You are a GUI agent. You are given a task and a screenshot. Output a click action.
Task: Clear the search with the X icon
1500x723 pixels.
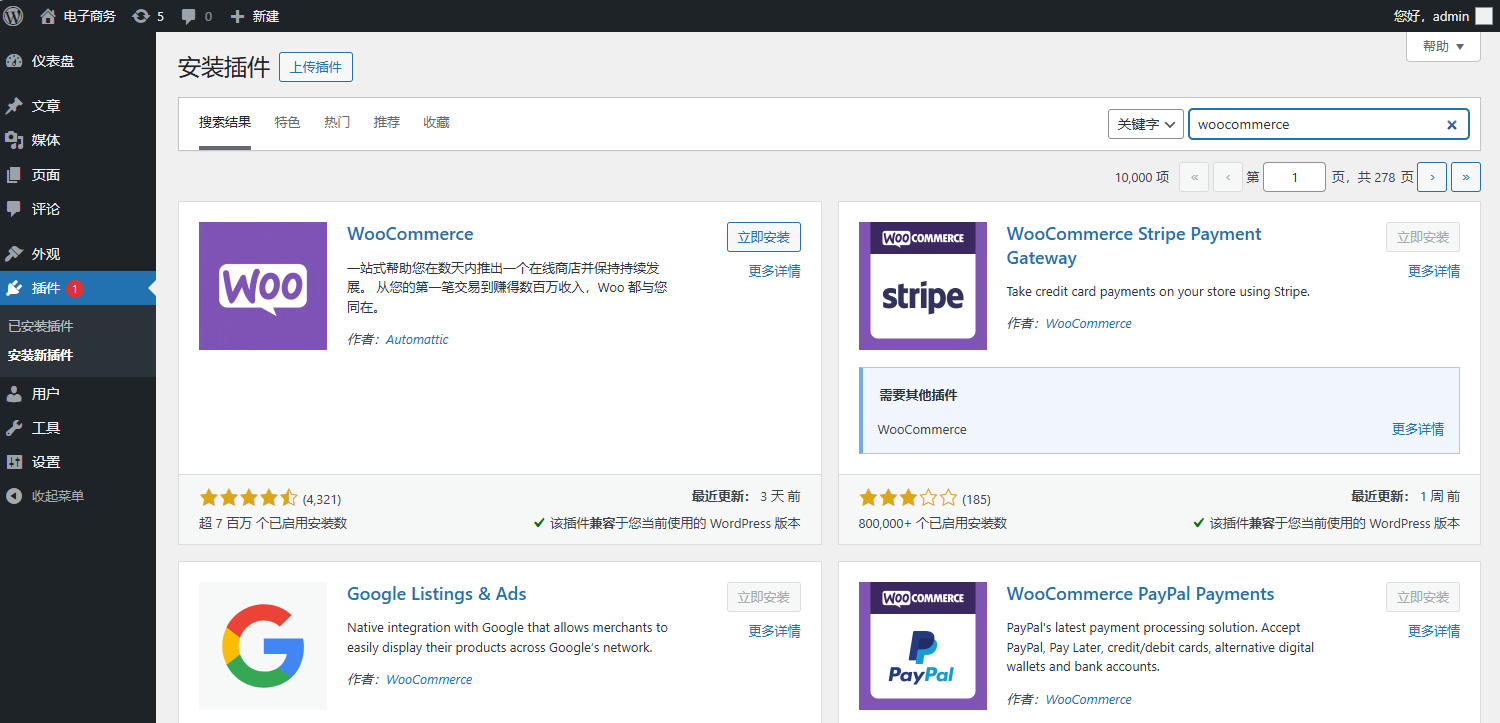coord(1452,125)
